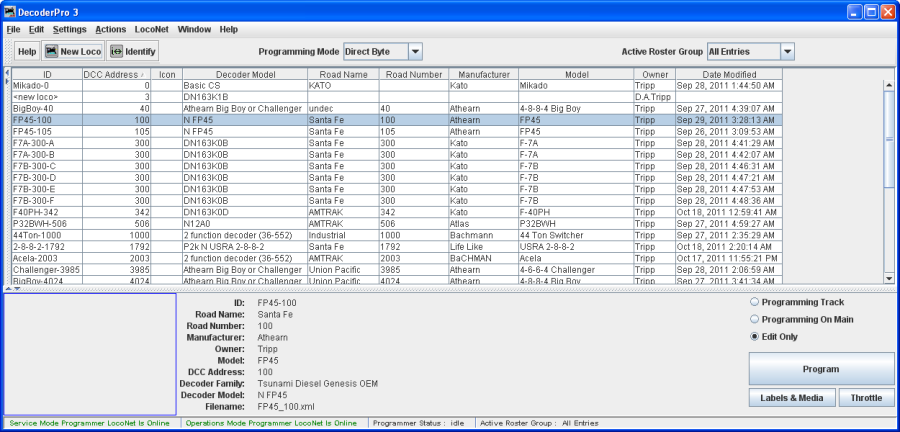Click the Labels & Media button
900x432 pixels.
click(791, 398)
